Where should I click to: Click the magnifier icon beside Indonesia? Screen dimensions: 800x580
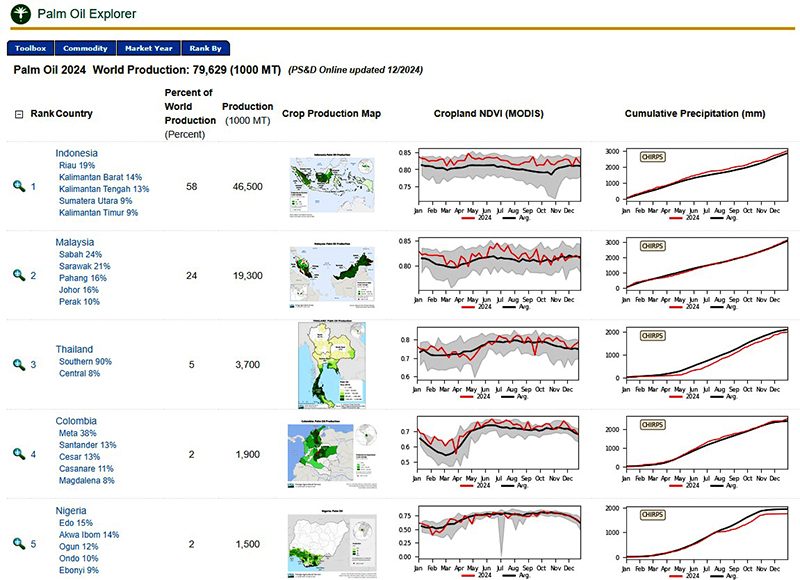tap(18, 186)
